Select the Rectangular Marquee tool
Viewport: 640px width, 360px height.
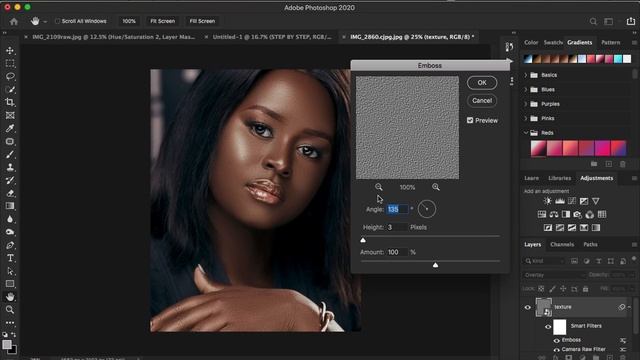(10, 64)
